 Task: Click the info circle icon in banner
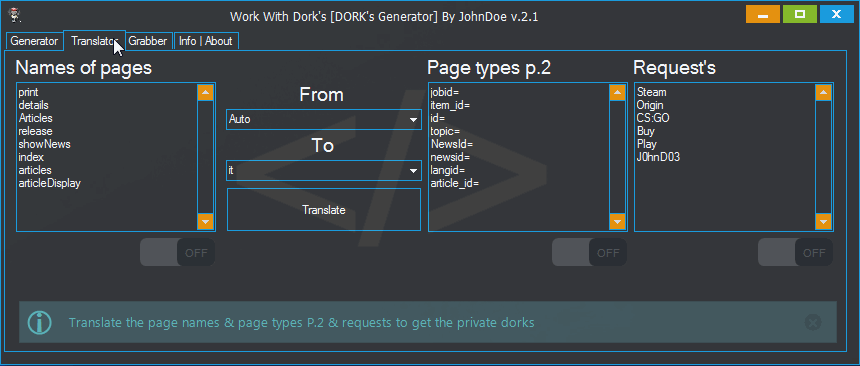point(39,322)
